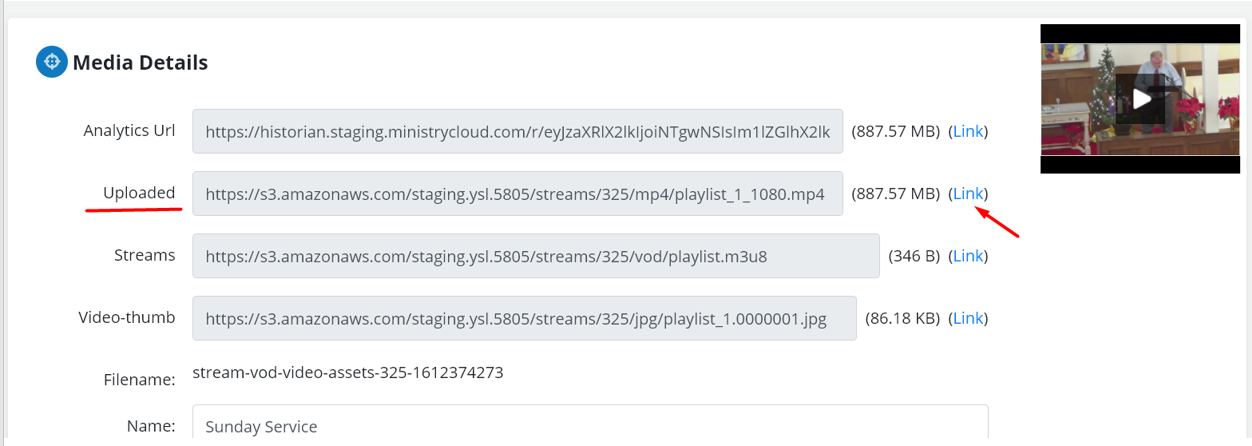1252x446 pixels.
Task: Click the Media Details heading text
Action: point(140,63)
